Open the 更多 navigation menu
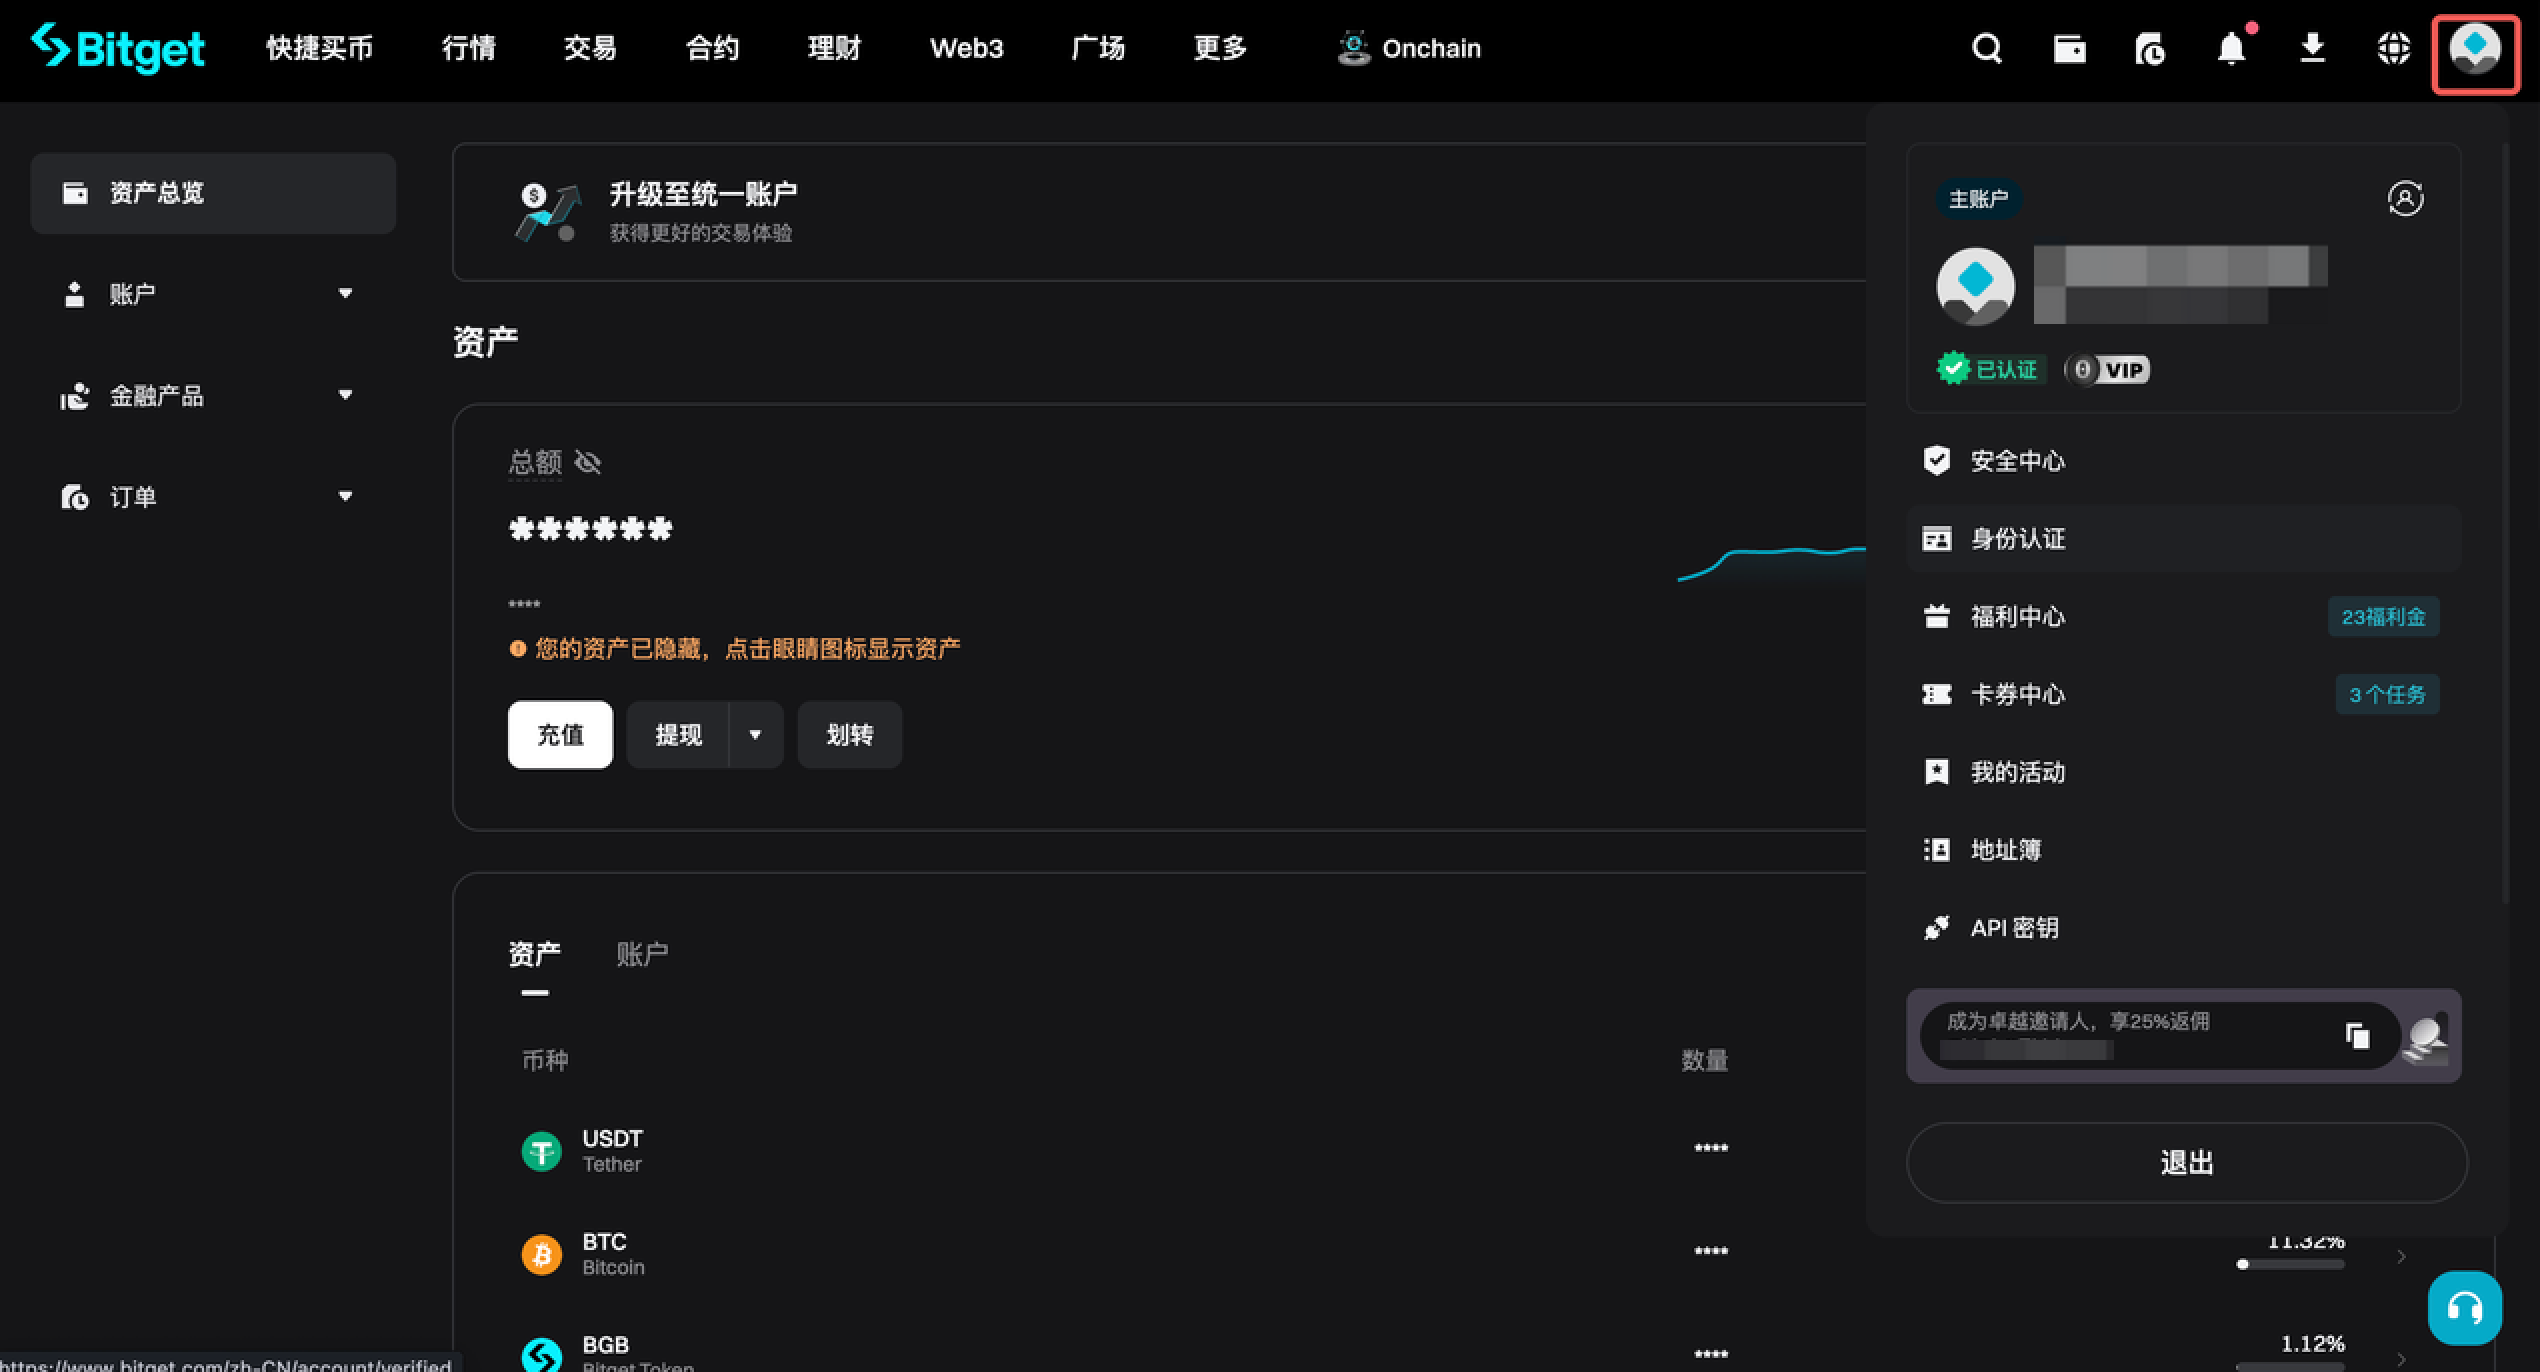2540x1372 pixels. pyautogui.click(x=1220, y=48)
